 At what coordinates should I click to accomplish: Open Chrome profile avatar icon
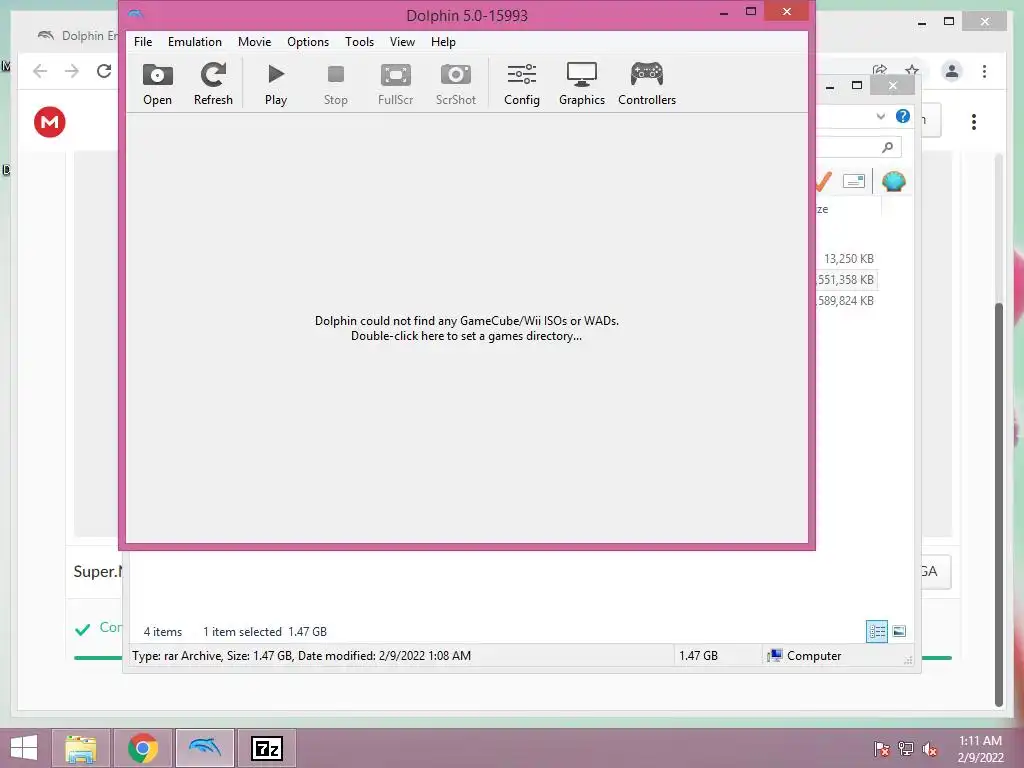952,71
